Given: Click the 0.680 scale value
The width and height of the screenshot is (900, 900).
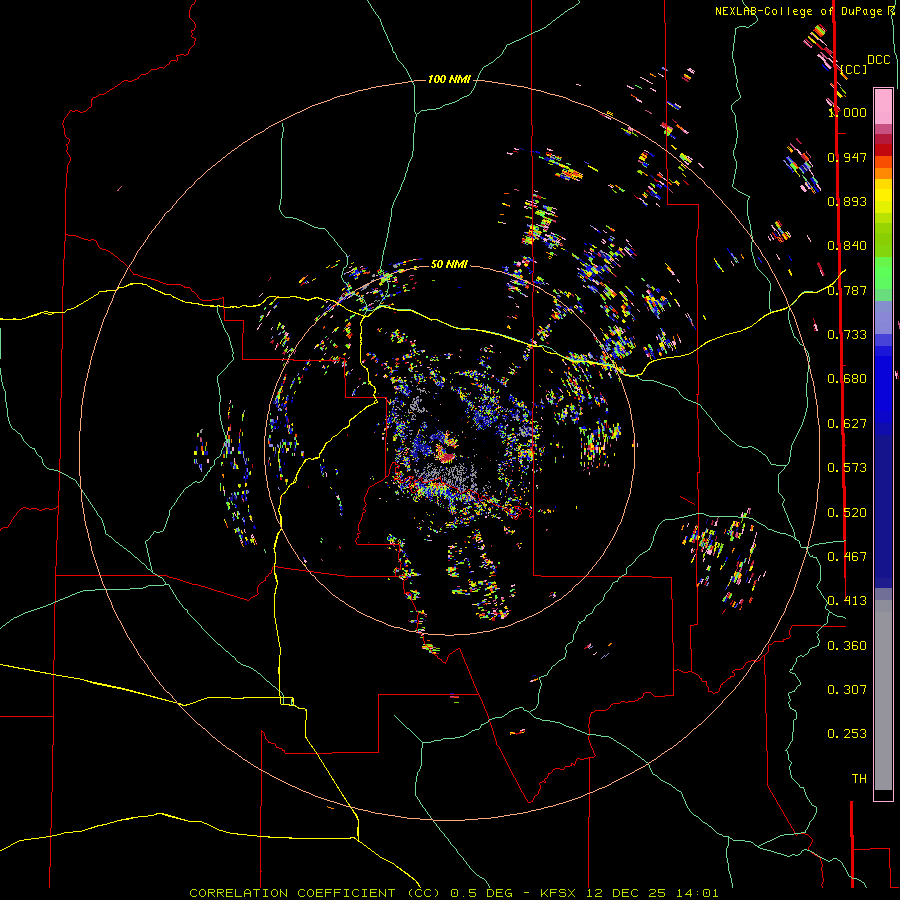Looking at the screenshot, I should [848, 379].
